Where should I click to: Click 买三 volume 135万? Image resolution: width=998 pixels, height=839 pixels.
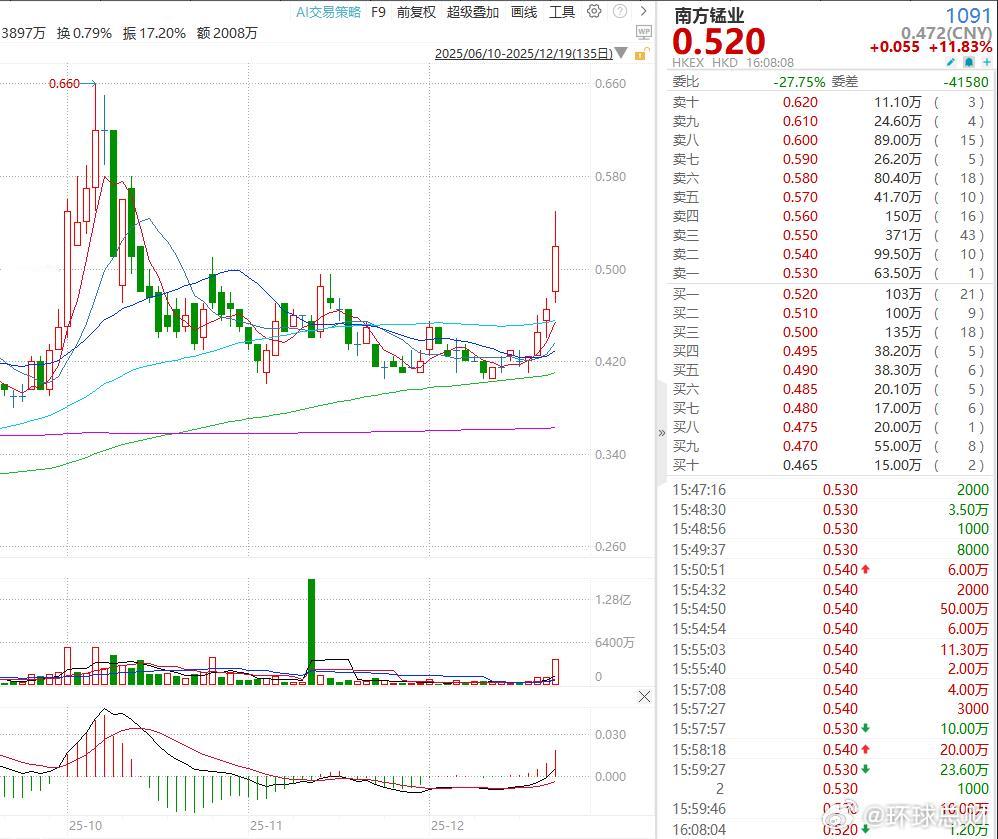click(x=903, y=332)
